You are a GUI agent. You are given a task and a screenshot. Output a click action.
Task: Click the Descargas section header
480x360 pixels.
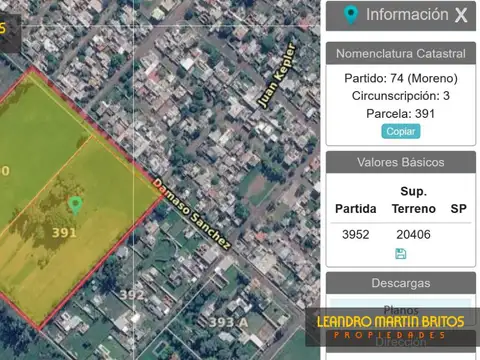coord(401,283)
